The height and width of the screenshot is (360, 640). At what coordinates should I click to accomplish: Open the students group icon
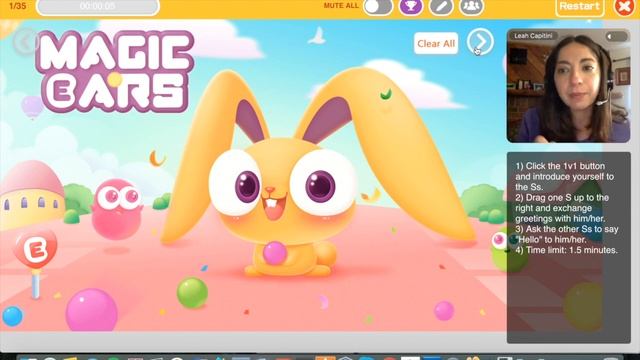pos(471,7)
